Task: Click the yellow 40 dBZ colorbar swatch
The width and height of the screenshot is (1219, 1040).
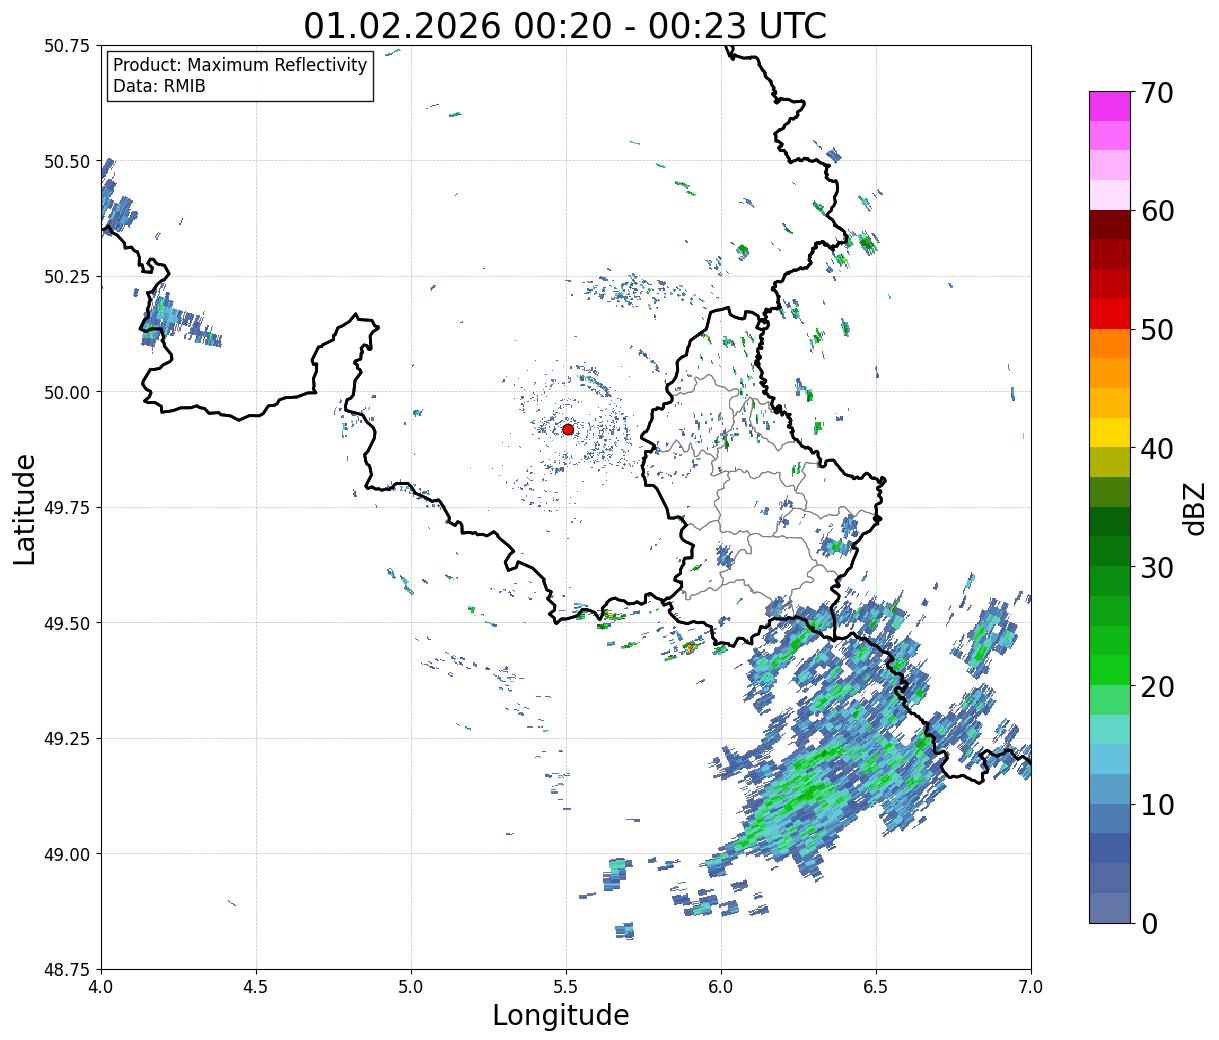Action: coord(1110,433)
